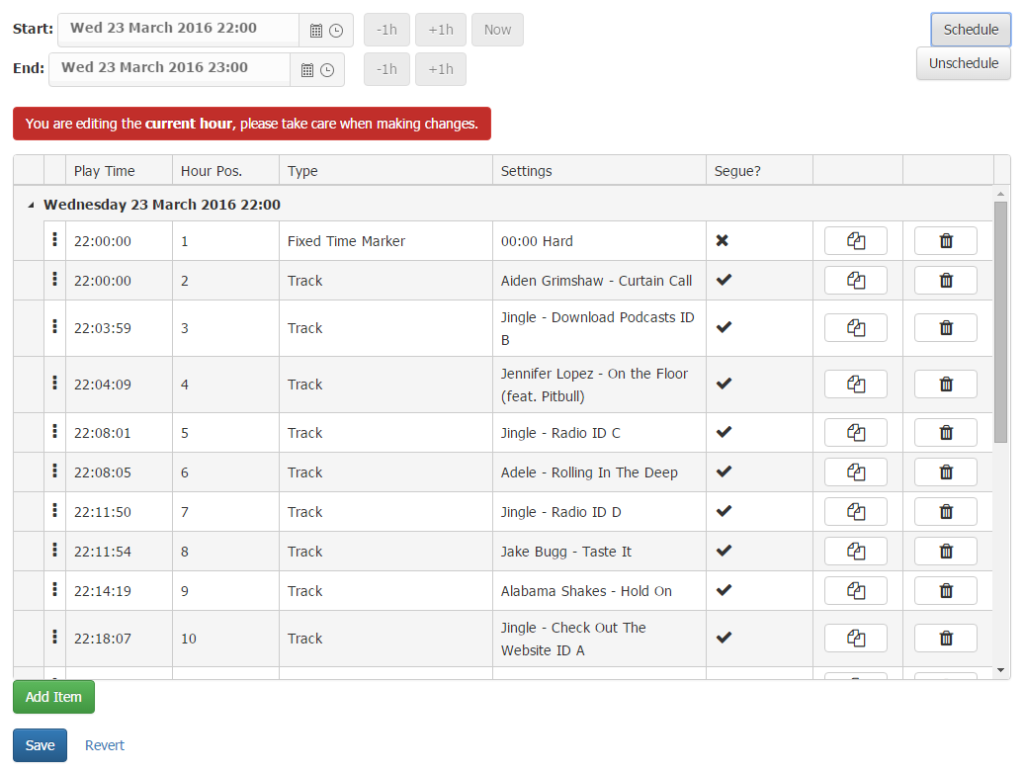Click the Unschedule button

coord(963,63)
